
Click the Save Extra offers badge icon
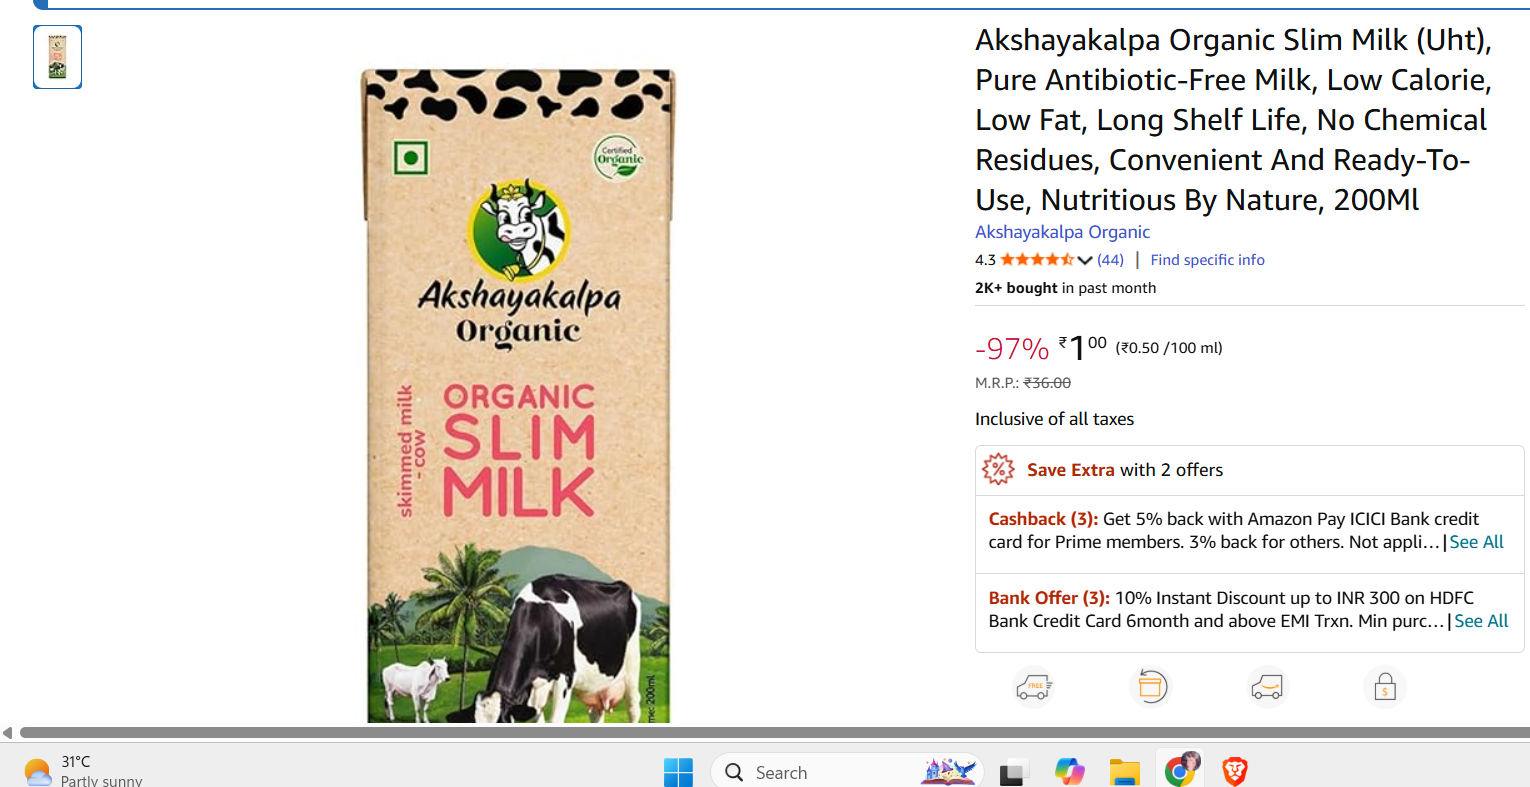click(998, 469)
